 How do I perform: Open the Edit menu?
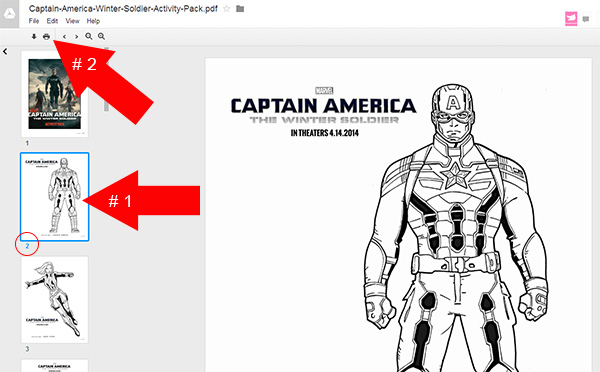52,21
